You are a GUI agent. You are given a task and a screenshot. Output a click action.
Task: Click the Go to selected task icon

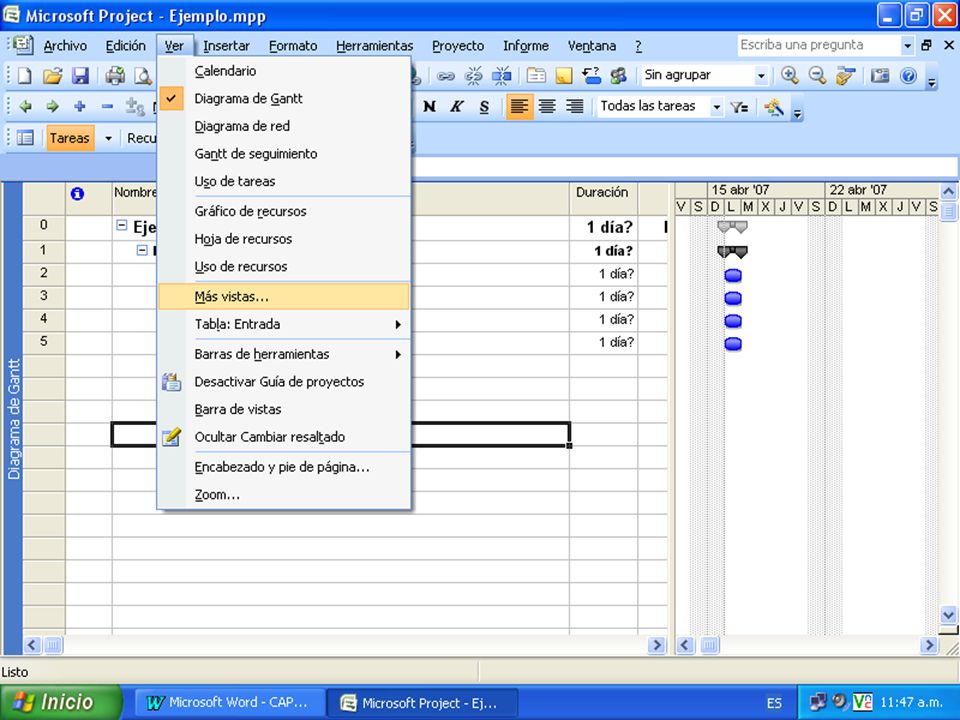846,76
